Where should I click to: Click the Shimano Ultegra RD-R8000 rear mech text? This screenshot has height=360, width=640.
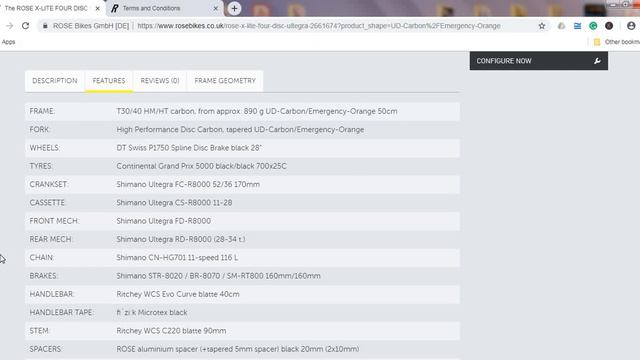(x=180, y=239)
